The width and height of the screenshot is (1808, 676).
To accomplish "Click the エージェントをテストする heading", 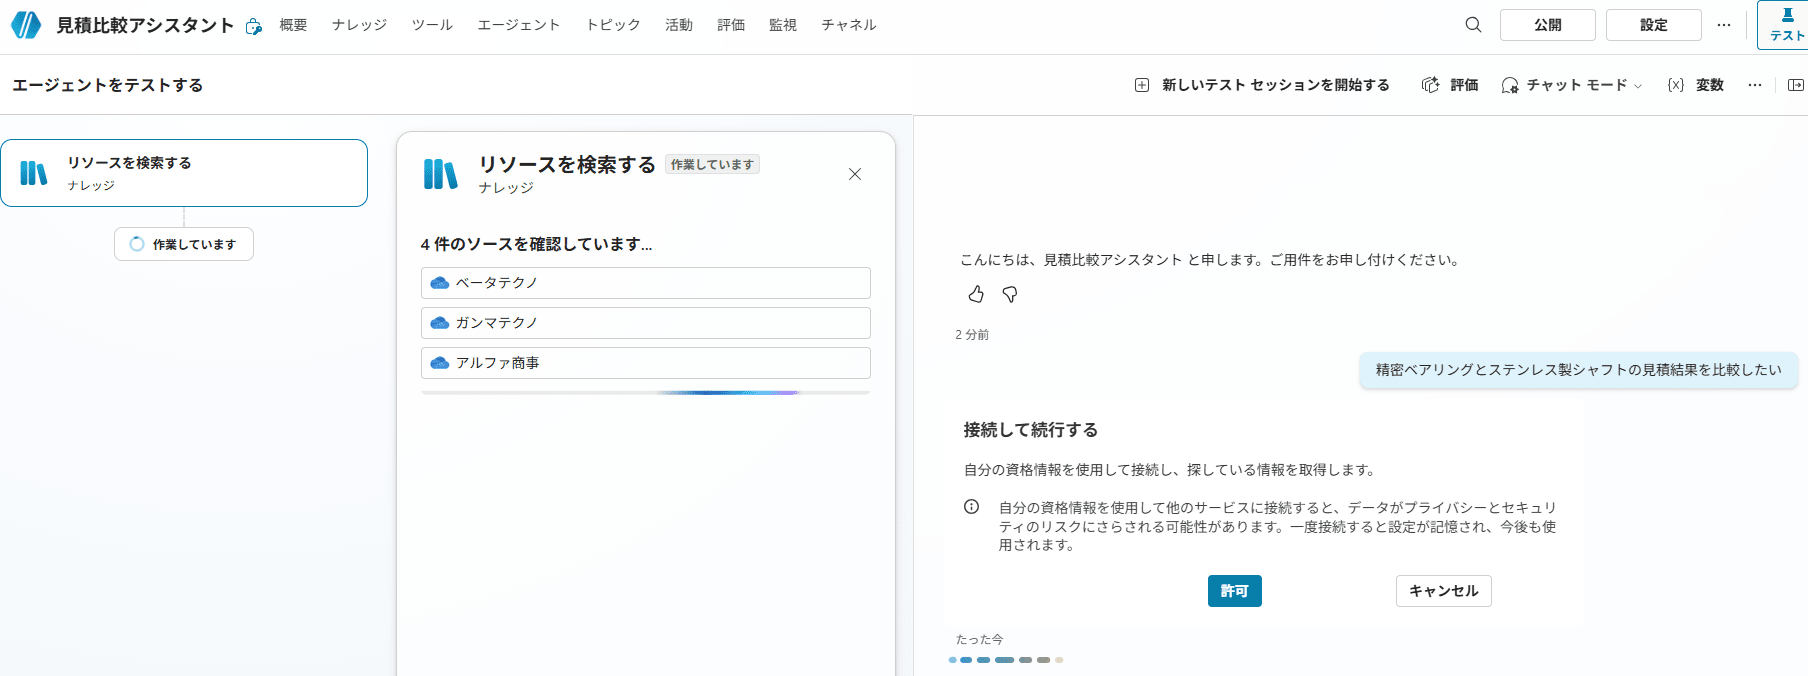I will click(x=108, y=85).
